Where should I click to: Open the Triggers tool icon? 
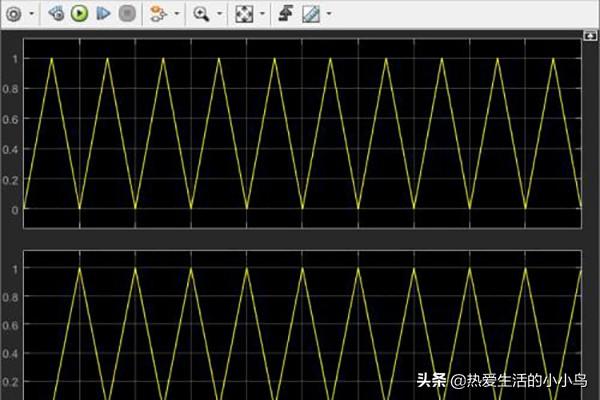(285, 14)
